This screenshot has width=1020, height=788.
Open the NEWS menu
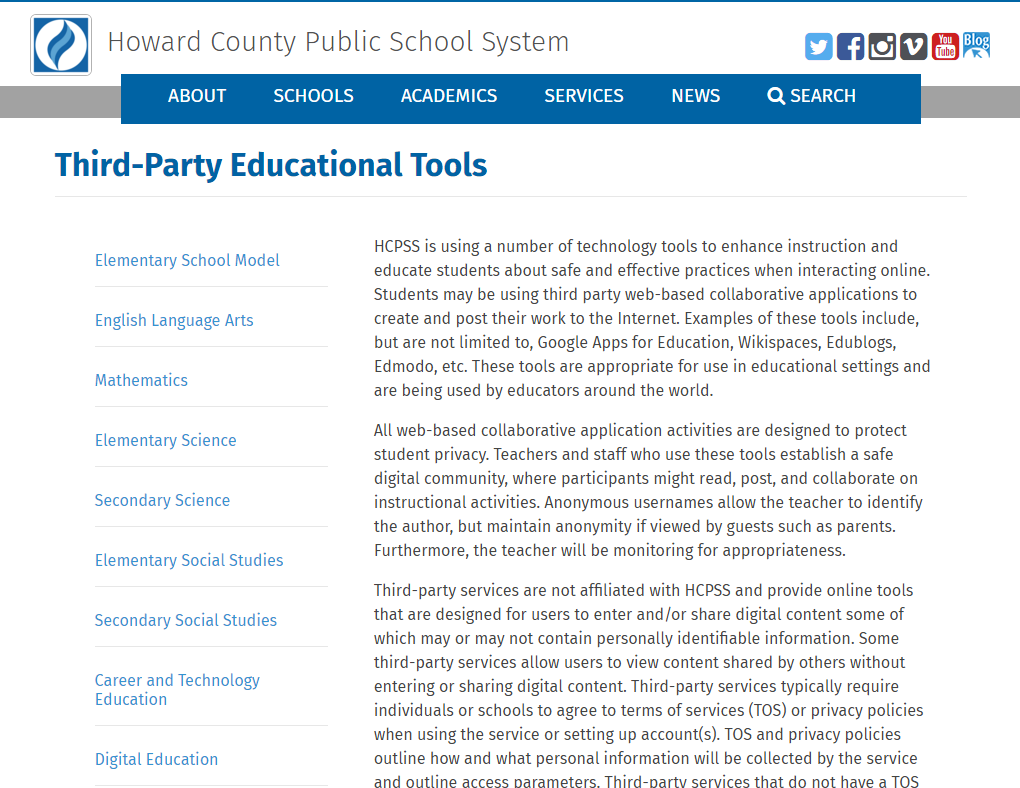[x=696, y=96]
